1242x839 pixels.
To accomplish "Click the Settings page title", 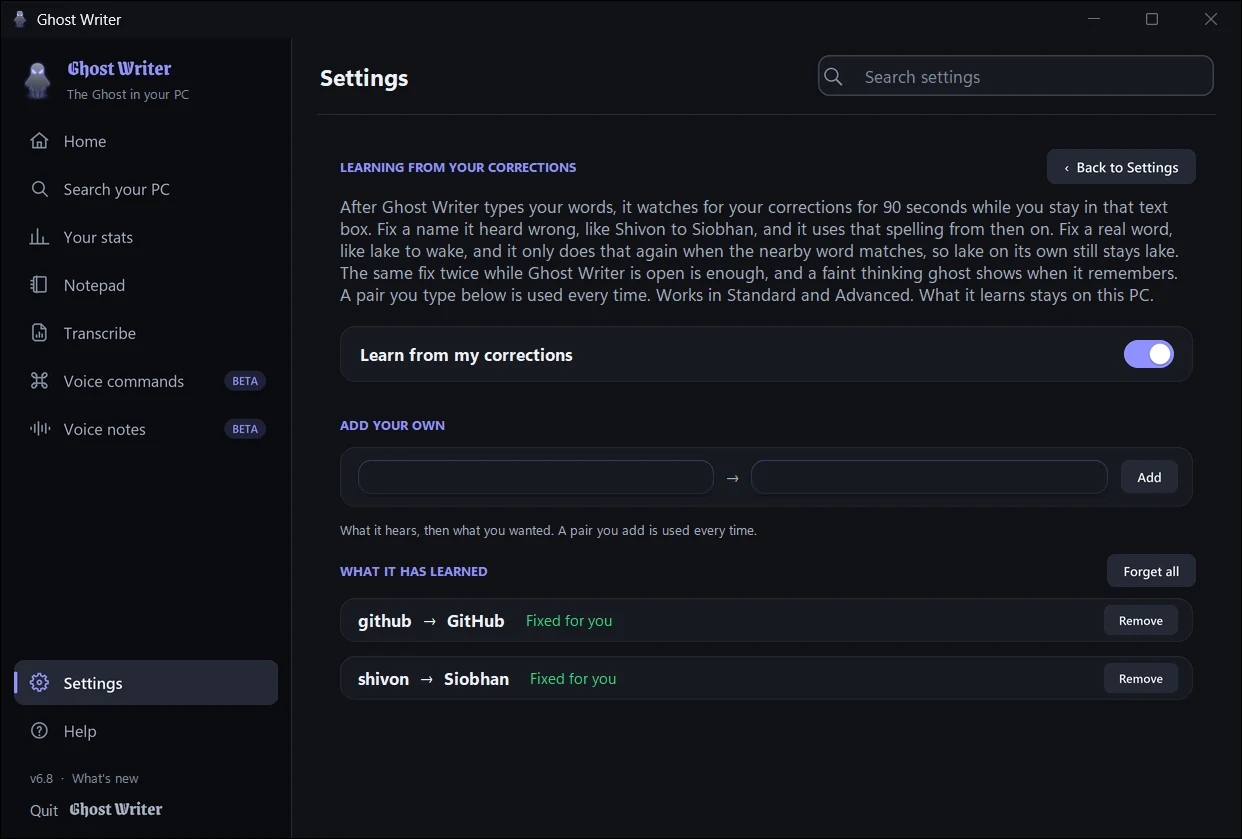I will (x=364, y=78).
